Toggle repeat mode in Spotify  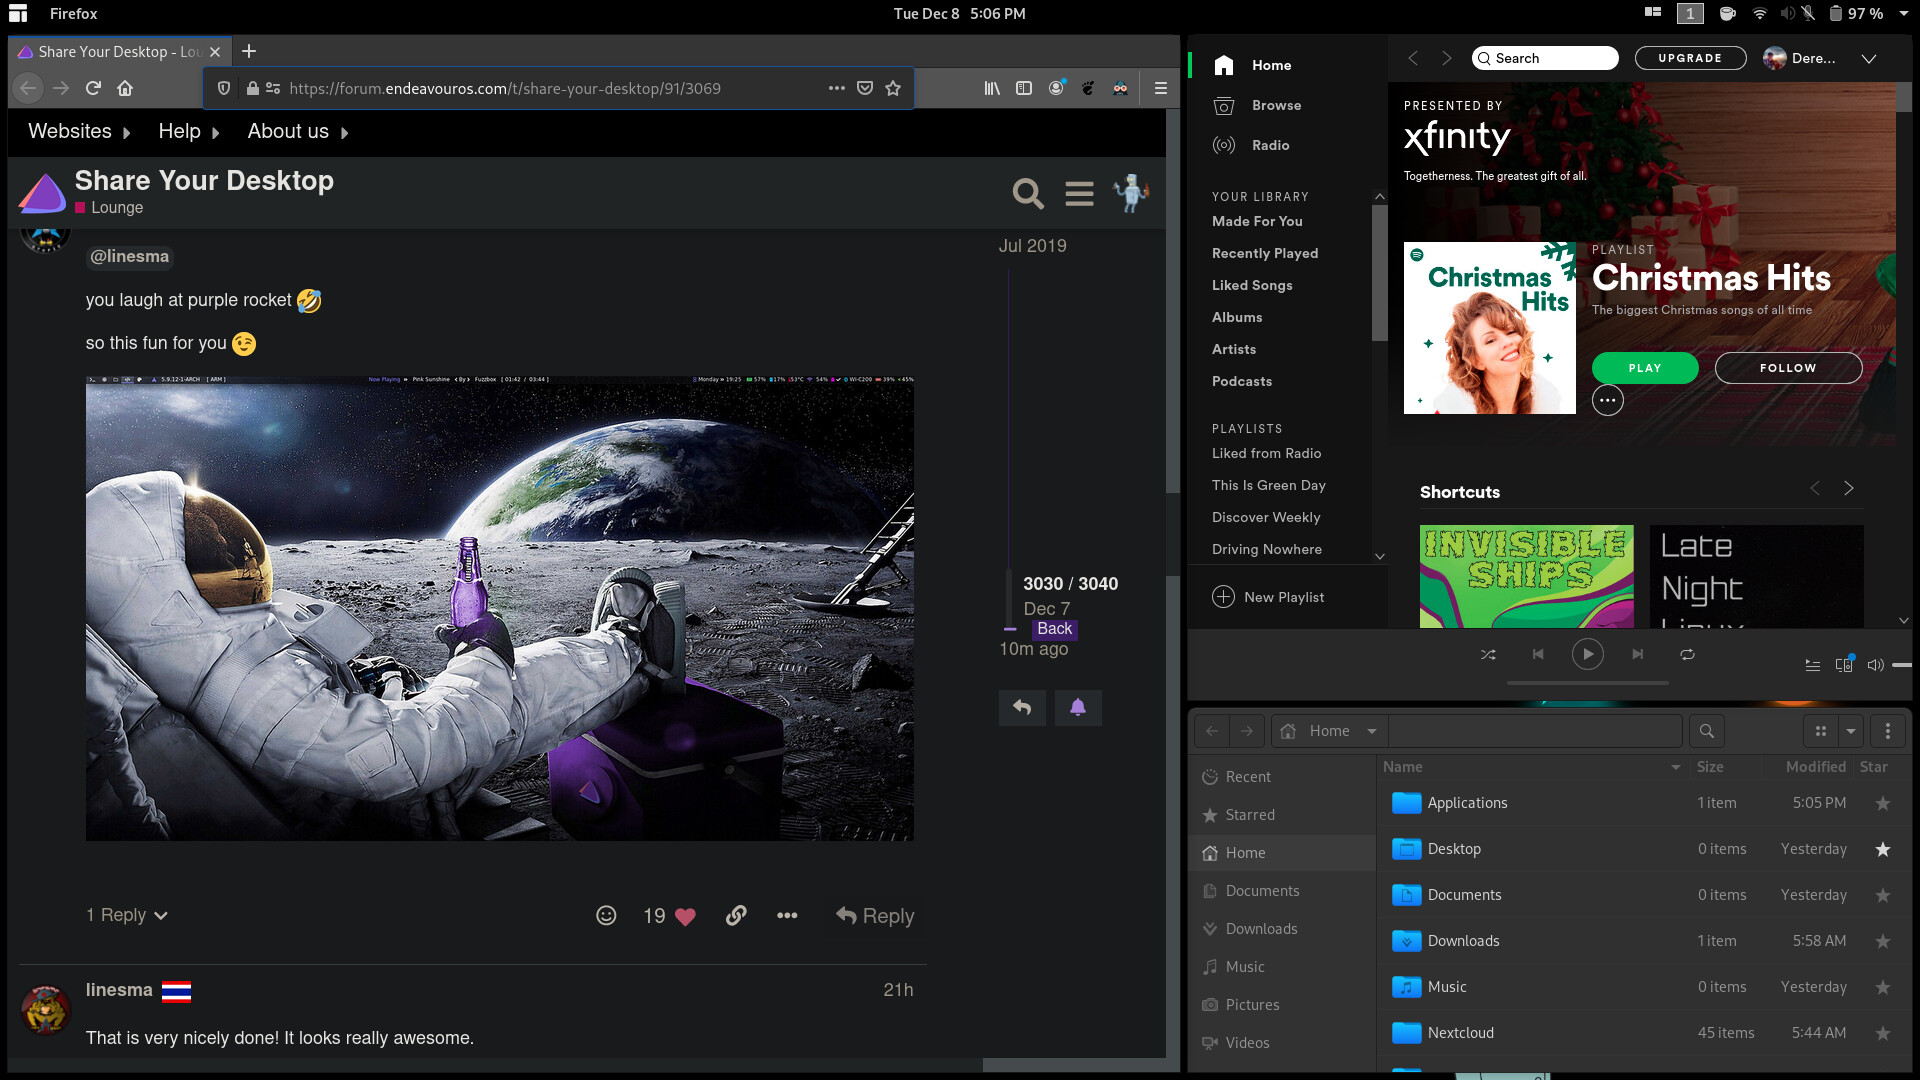coord(1688,654)
